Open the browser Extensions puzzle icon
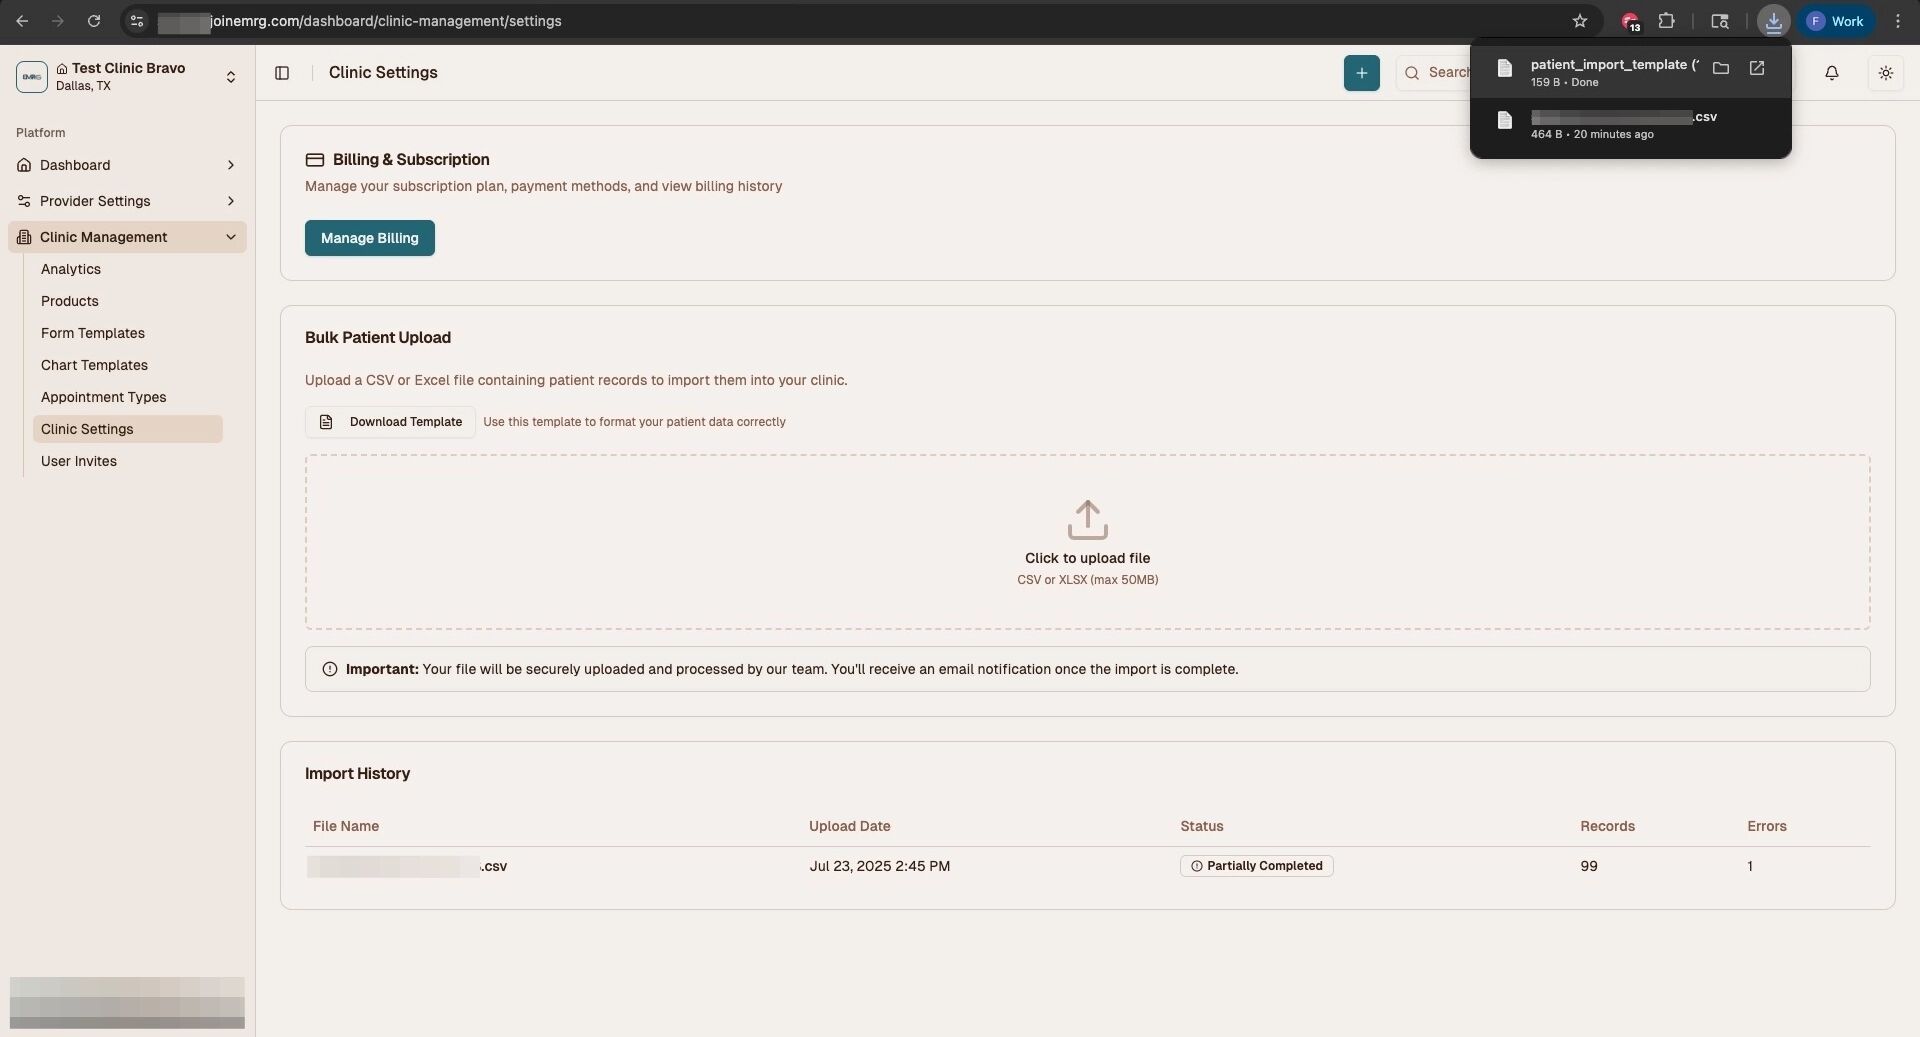 point(1667,21)
